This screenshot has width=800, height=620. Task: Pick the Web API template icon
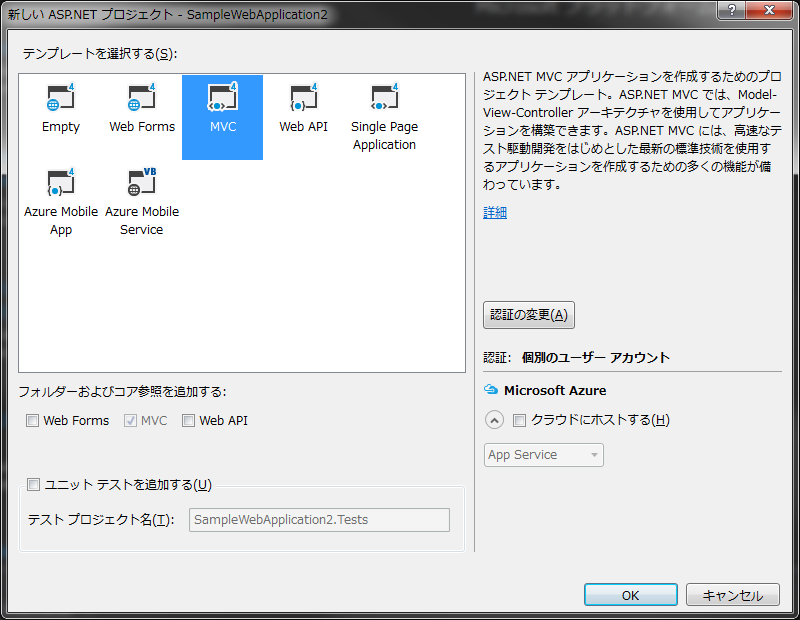tap(304, 97)
